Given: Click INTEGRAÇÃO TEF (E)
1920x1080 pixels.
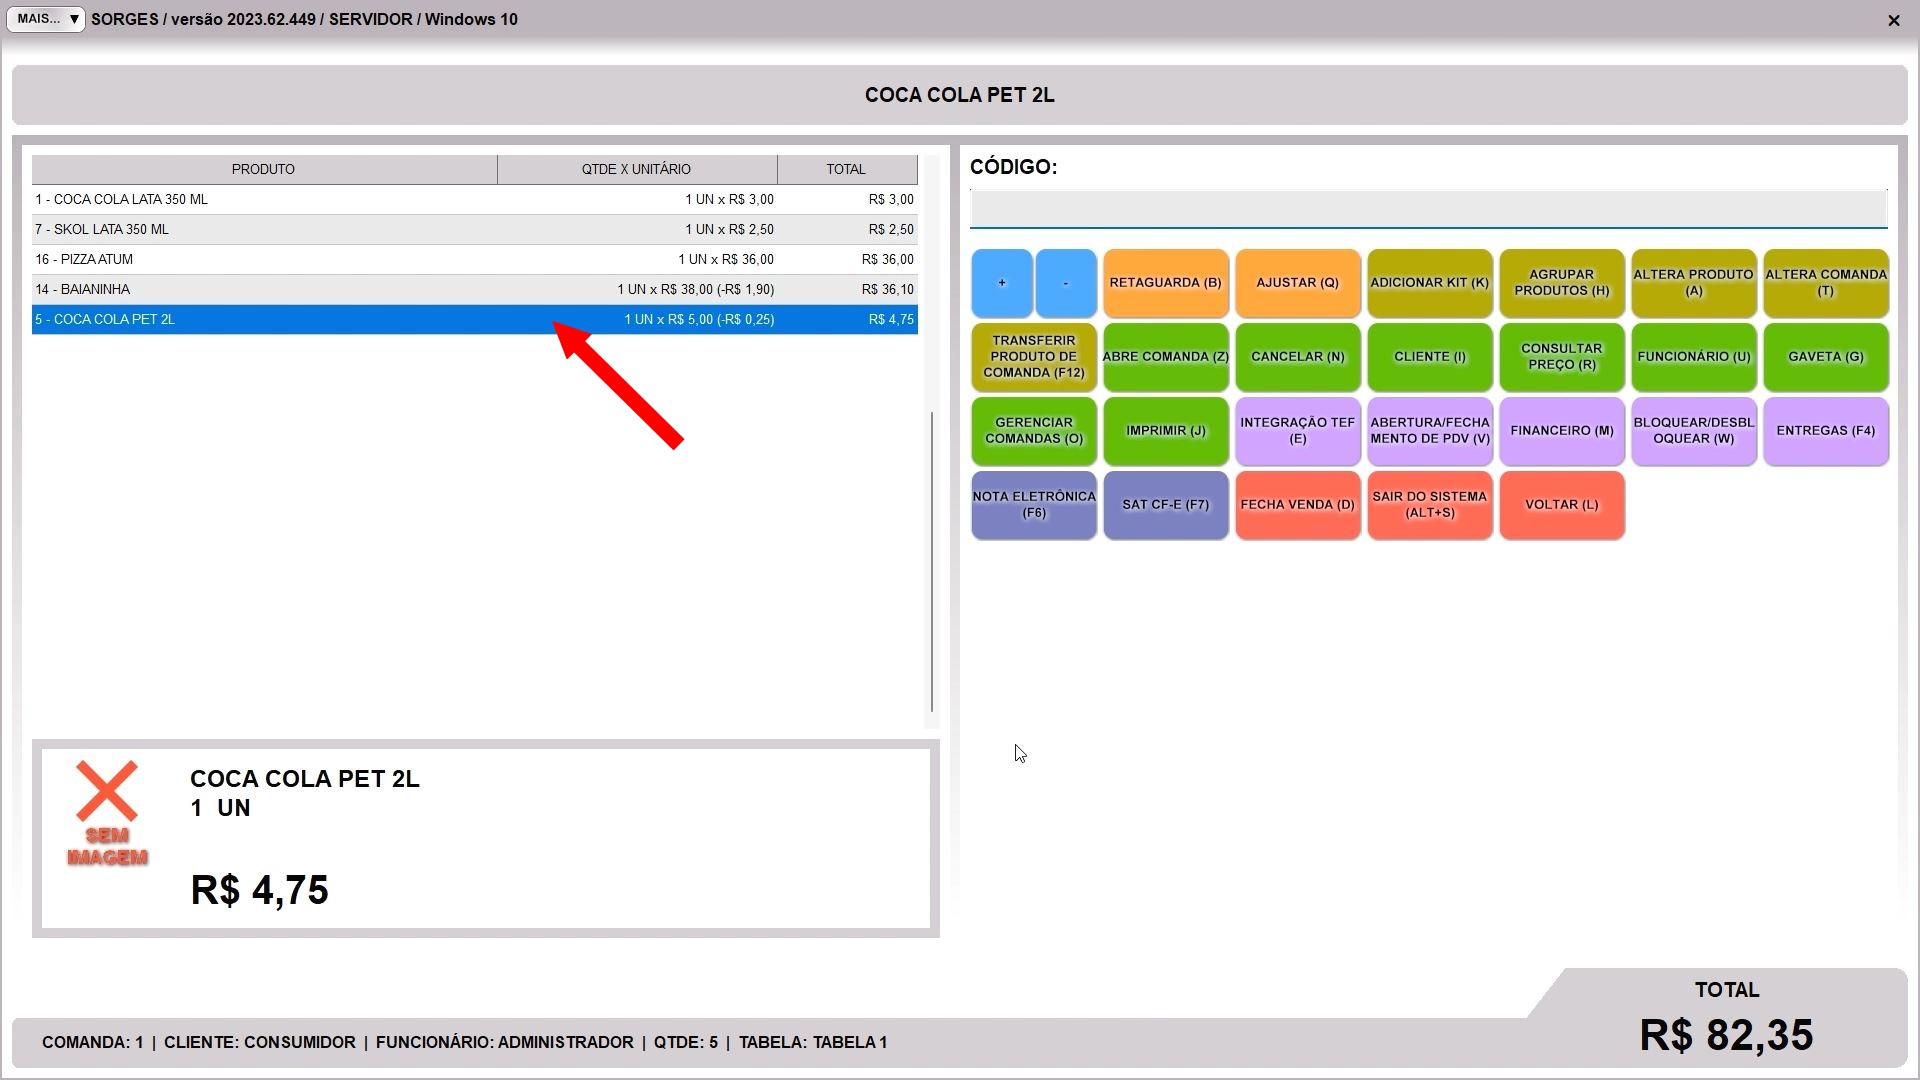Looking at the screenshot, I should (x=1297, y=431).
